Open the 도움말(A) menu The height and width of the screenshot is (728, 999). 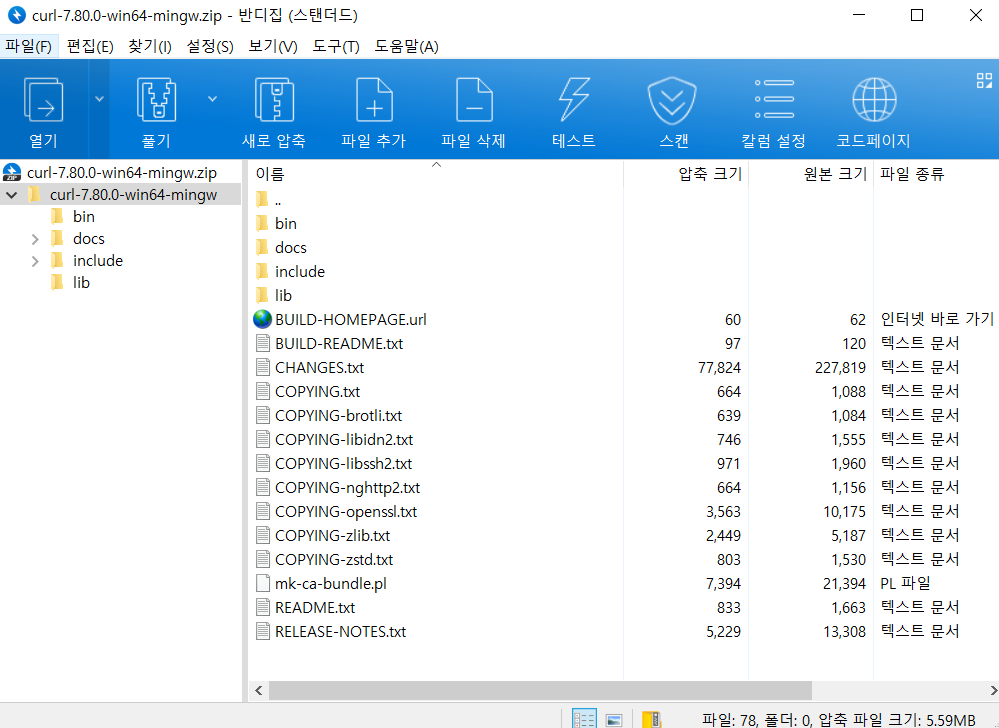point(406,46)
